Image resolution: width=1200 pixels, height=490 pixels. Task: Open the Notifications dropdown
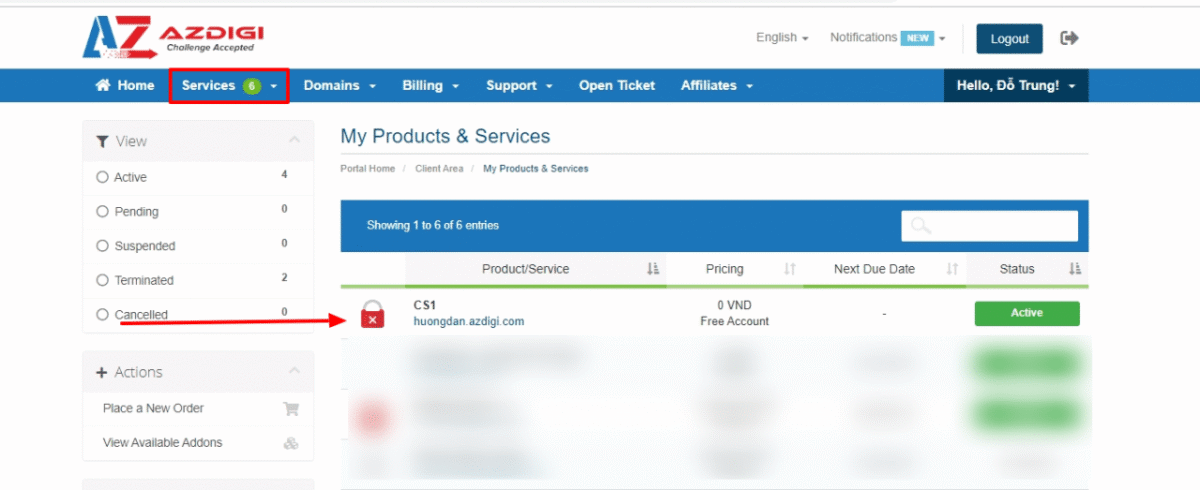[x=886, y=38]
